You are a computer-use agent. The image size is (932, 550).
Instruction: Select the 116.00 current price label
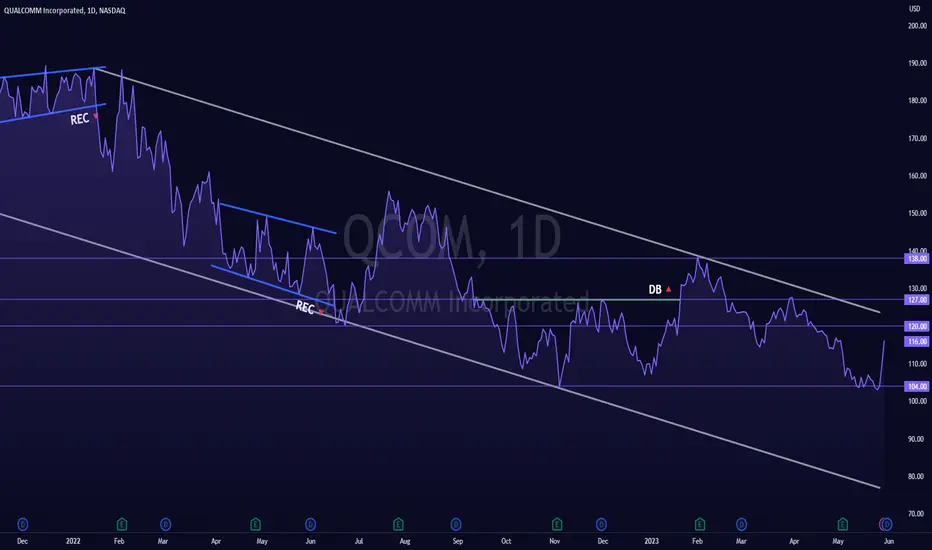click(916, 341)
